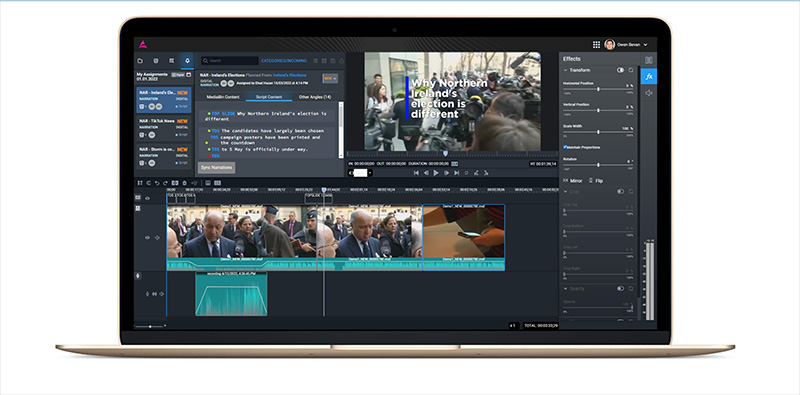The width and height of the screenshot is (800, 395).
Task: Expand the Crop section
Action: point(565,191)
